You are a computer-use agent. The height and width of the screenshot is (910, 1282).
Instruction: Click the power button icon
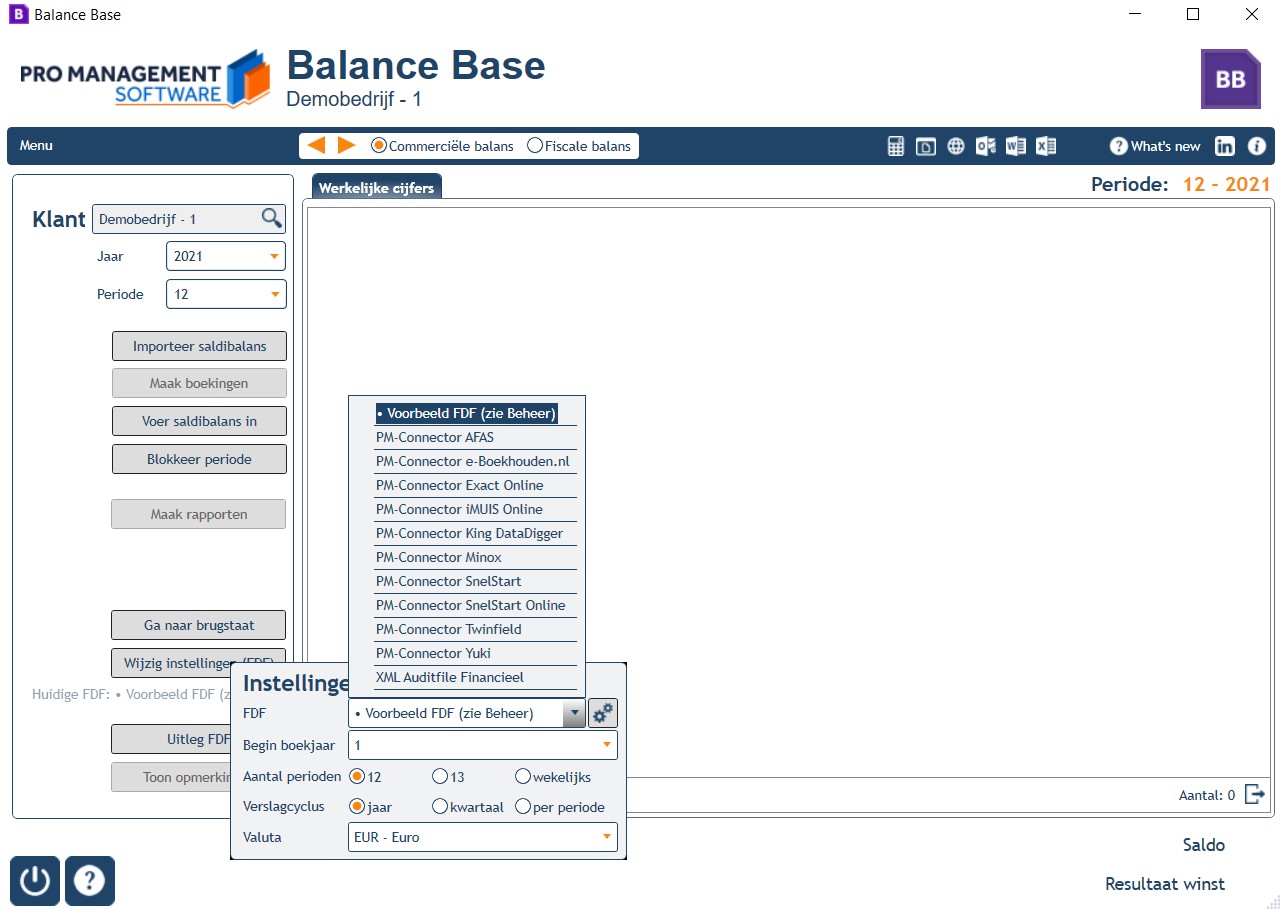point(35,881)
